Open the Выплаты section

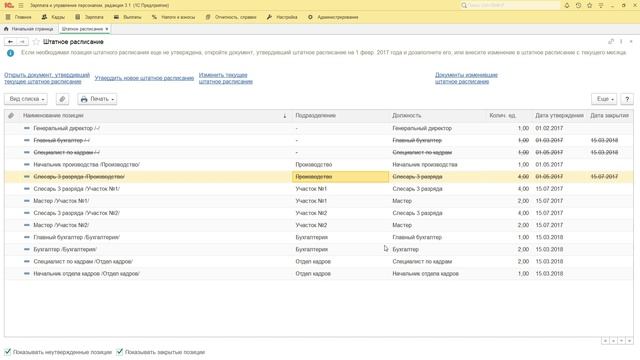tap(127, 17)
